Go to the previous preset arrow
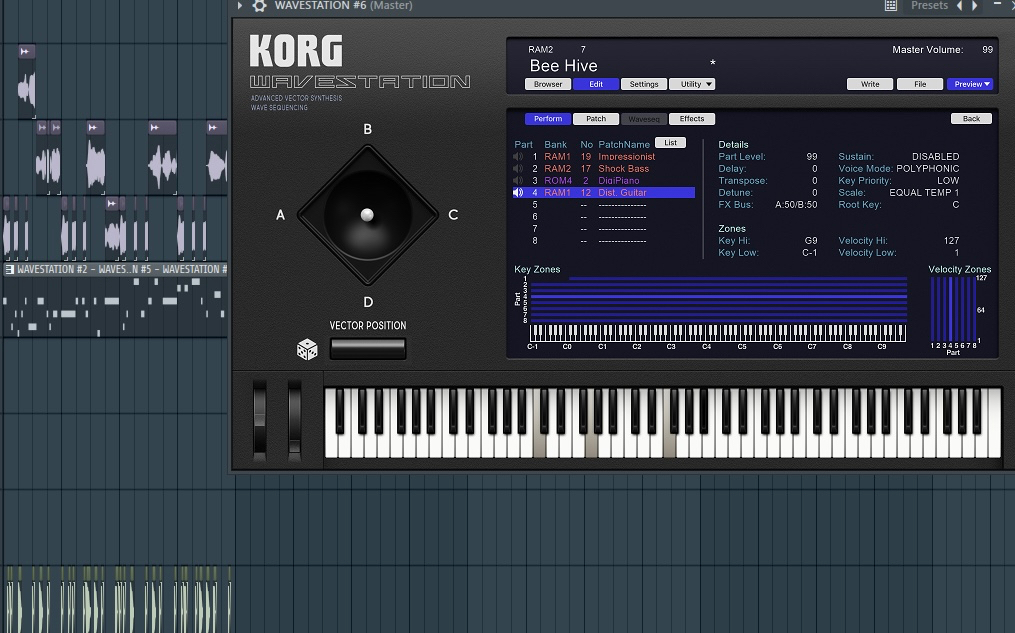 click(960, 6)
